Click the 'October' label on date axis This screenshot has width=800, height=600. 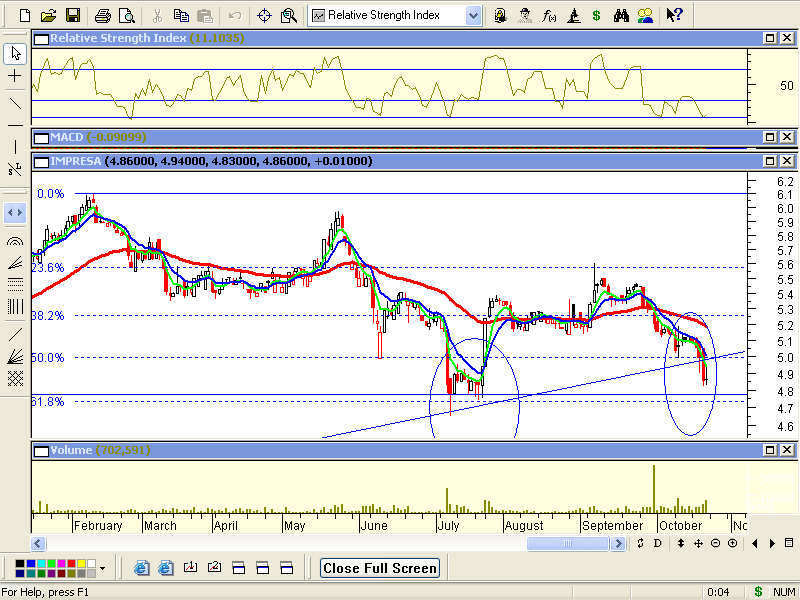click(x=680, y=526)
